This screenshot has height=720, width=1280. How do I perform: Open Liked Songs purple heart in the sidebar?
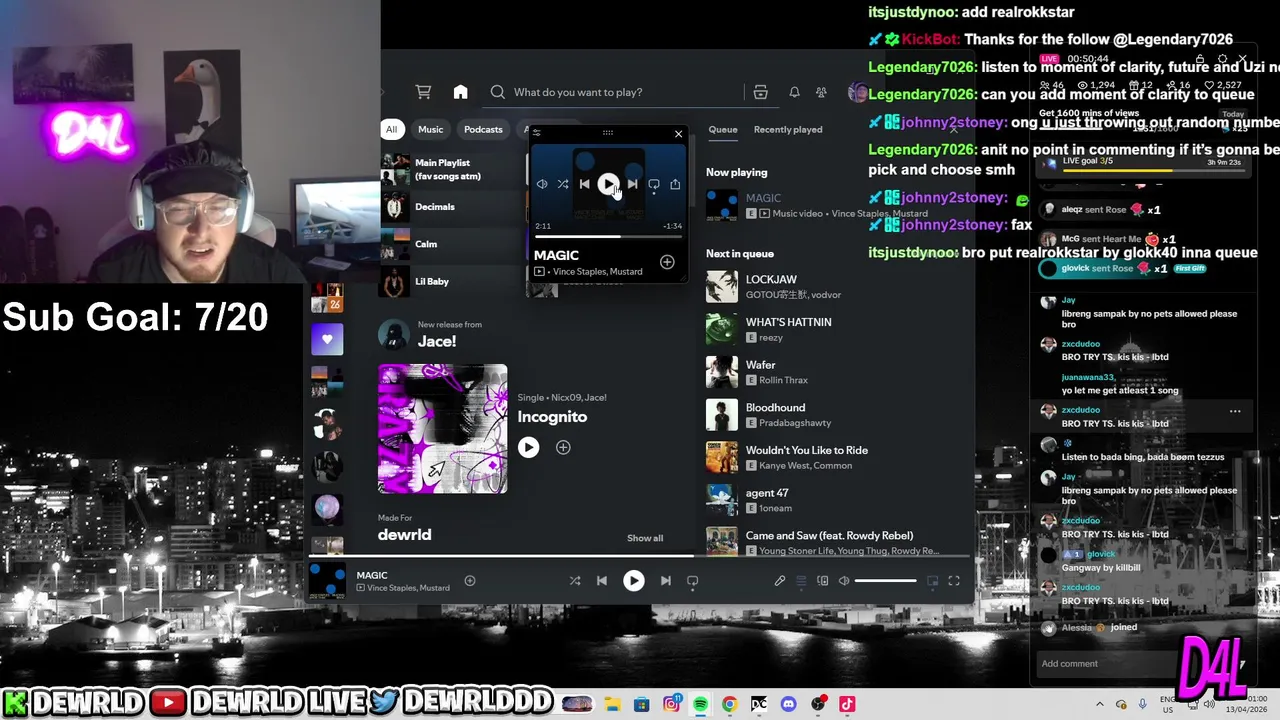coord(327,340)
